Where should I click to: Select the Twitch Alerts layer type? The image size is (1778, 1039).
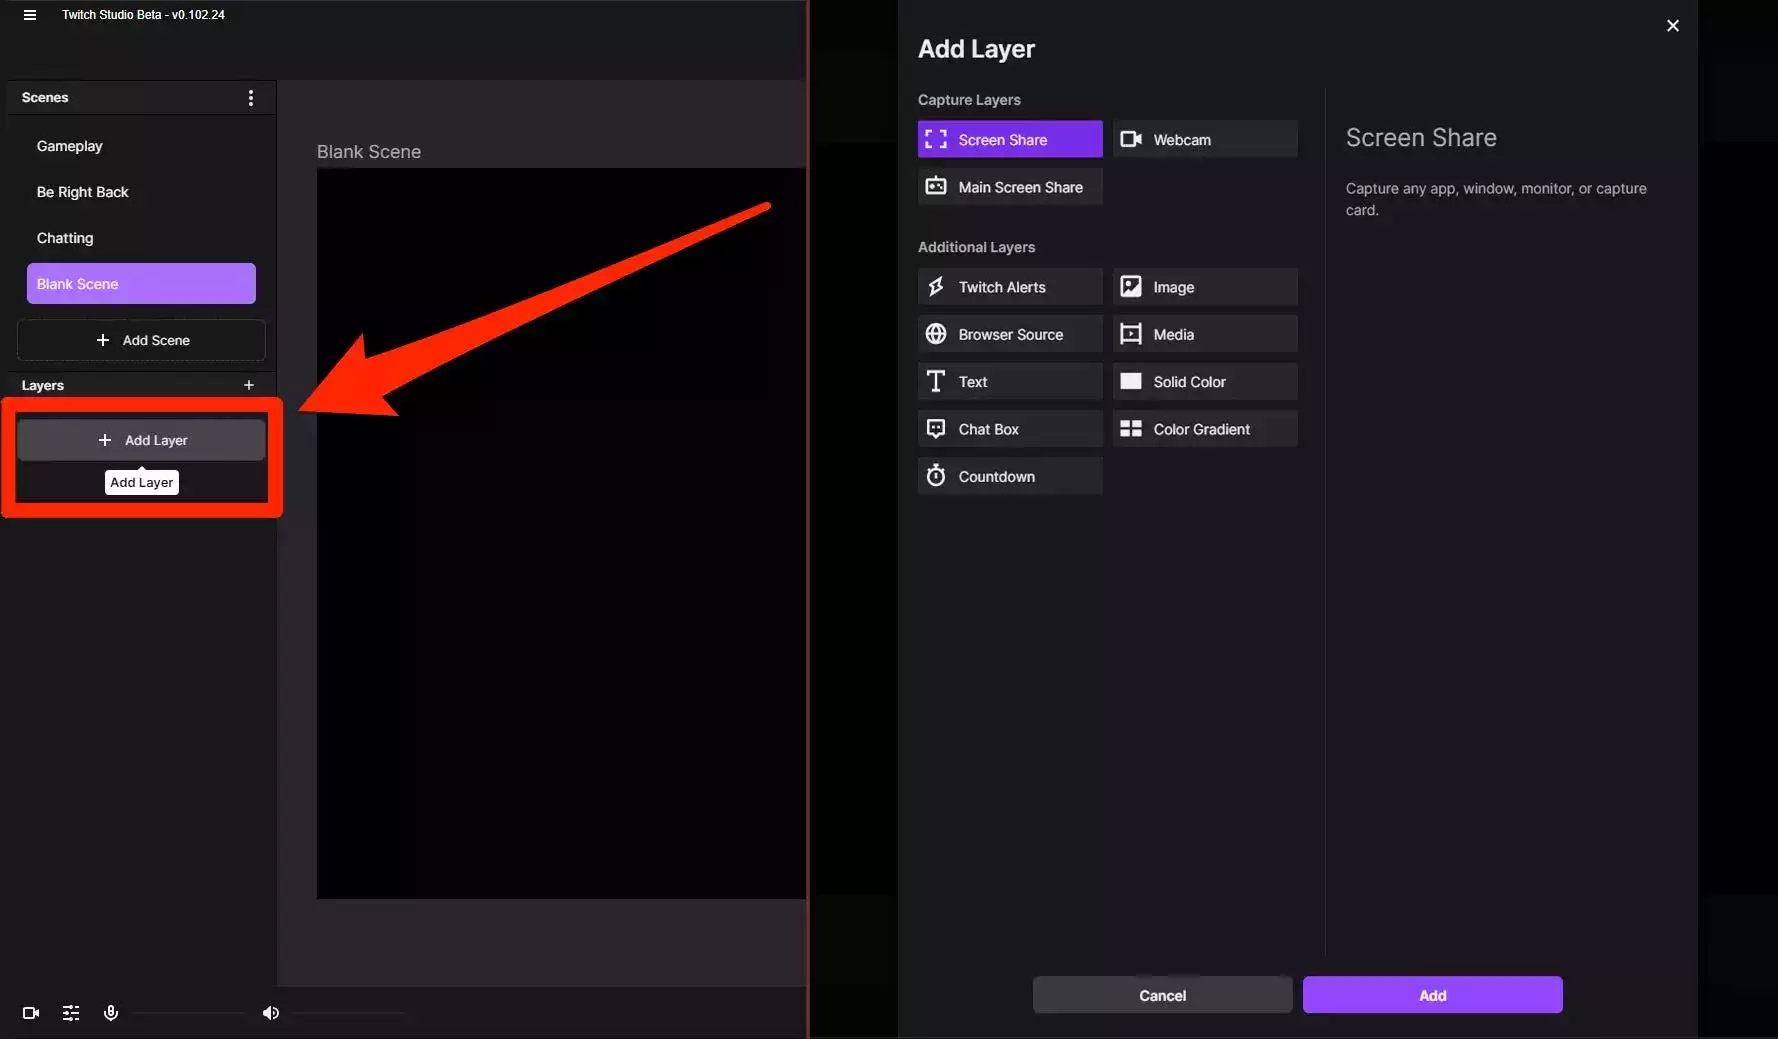(1010, 287)
